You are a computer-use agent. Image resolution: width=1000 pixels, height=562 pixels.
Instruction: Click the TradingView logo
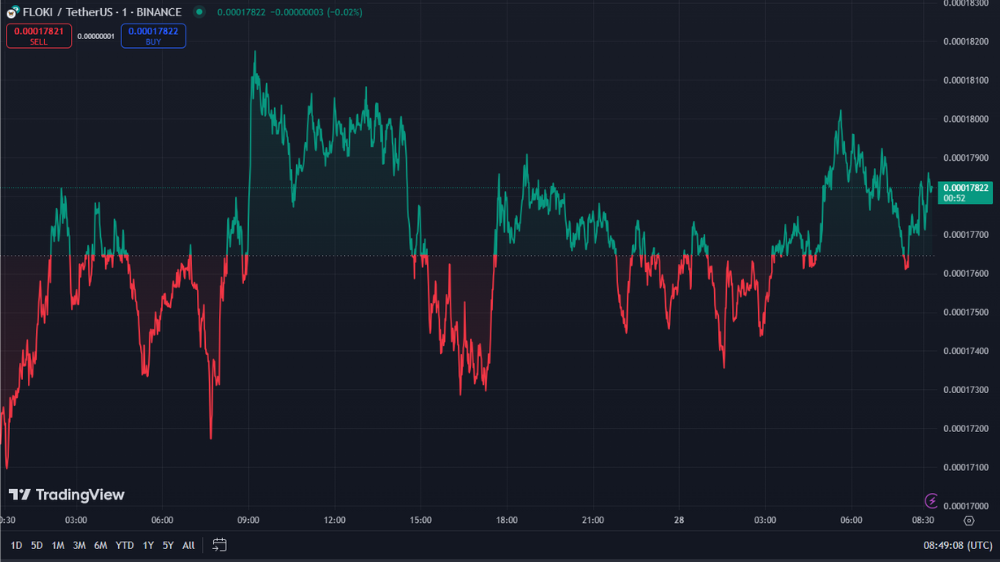tap(66, 494)
